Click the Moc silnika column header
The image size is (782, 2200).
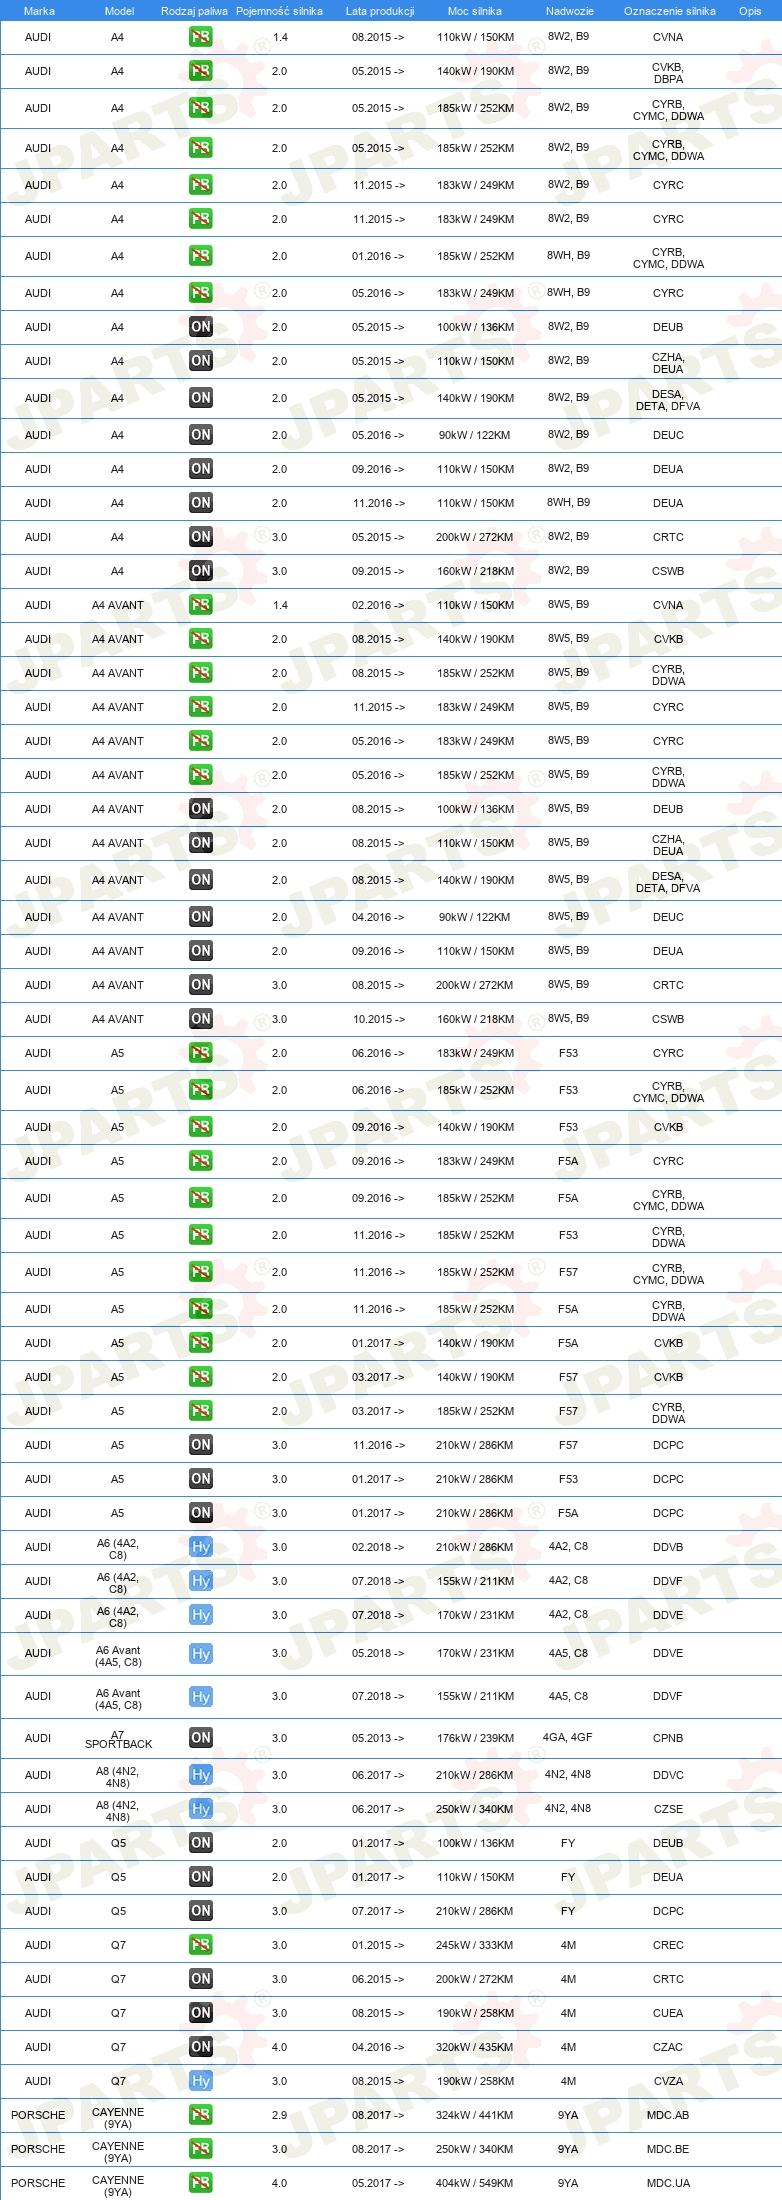pos(475,11)
